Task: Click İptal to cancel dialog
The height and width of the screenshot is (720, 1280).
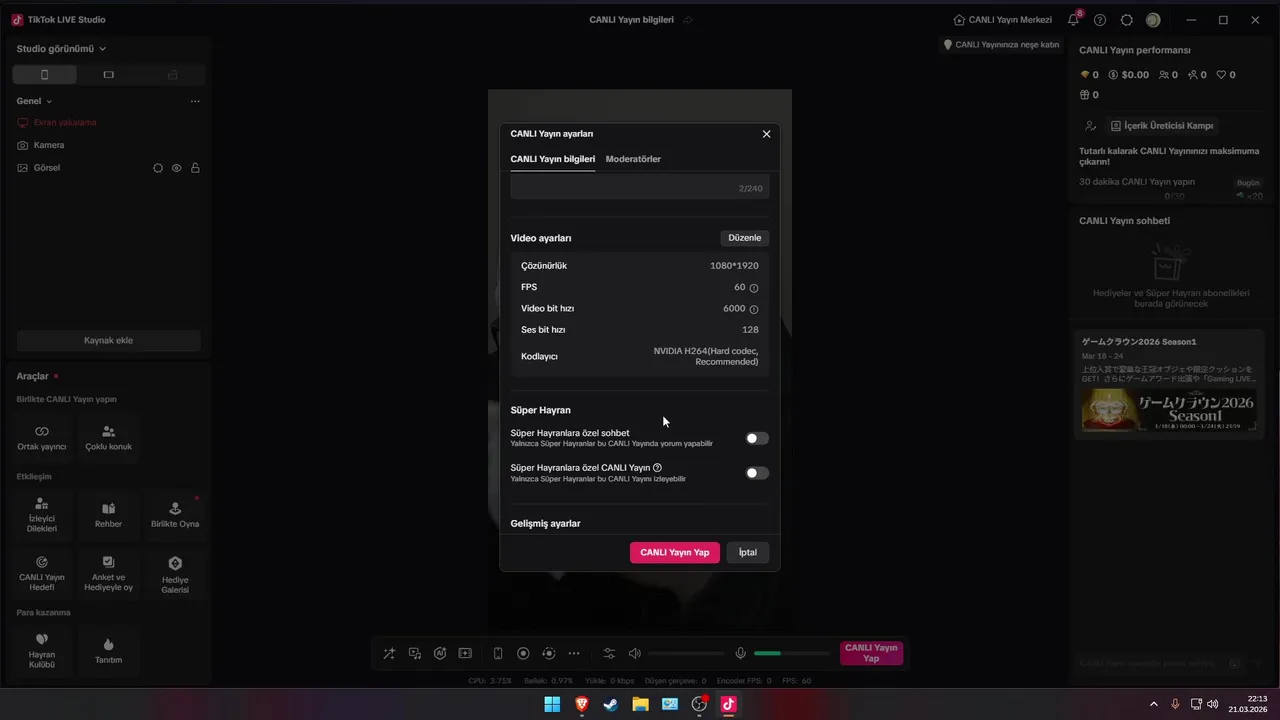Action: pyautogui.click(x=748, y=552)
